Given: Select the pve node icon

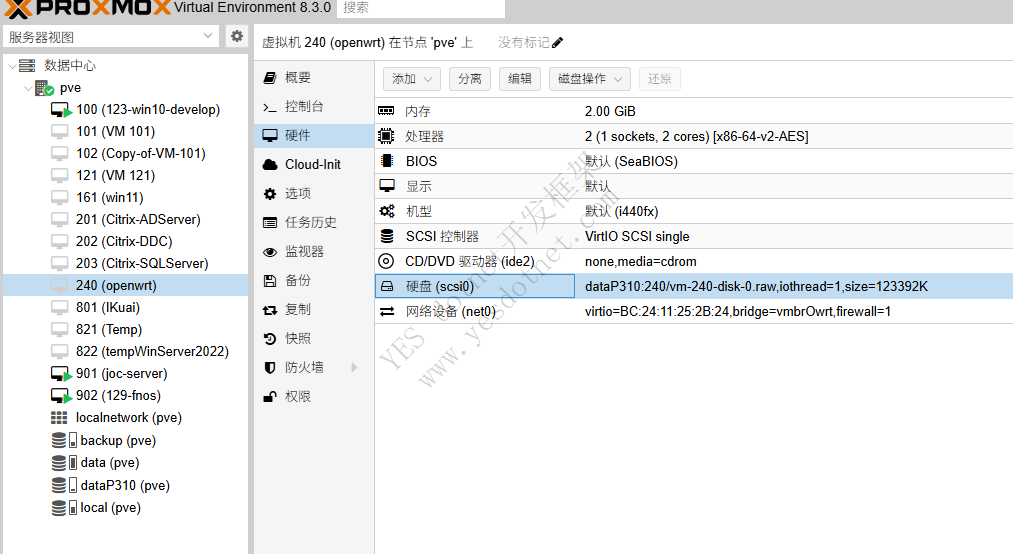Looking at the screenshot, I should [x=45, y=88].
